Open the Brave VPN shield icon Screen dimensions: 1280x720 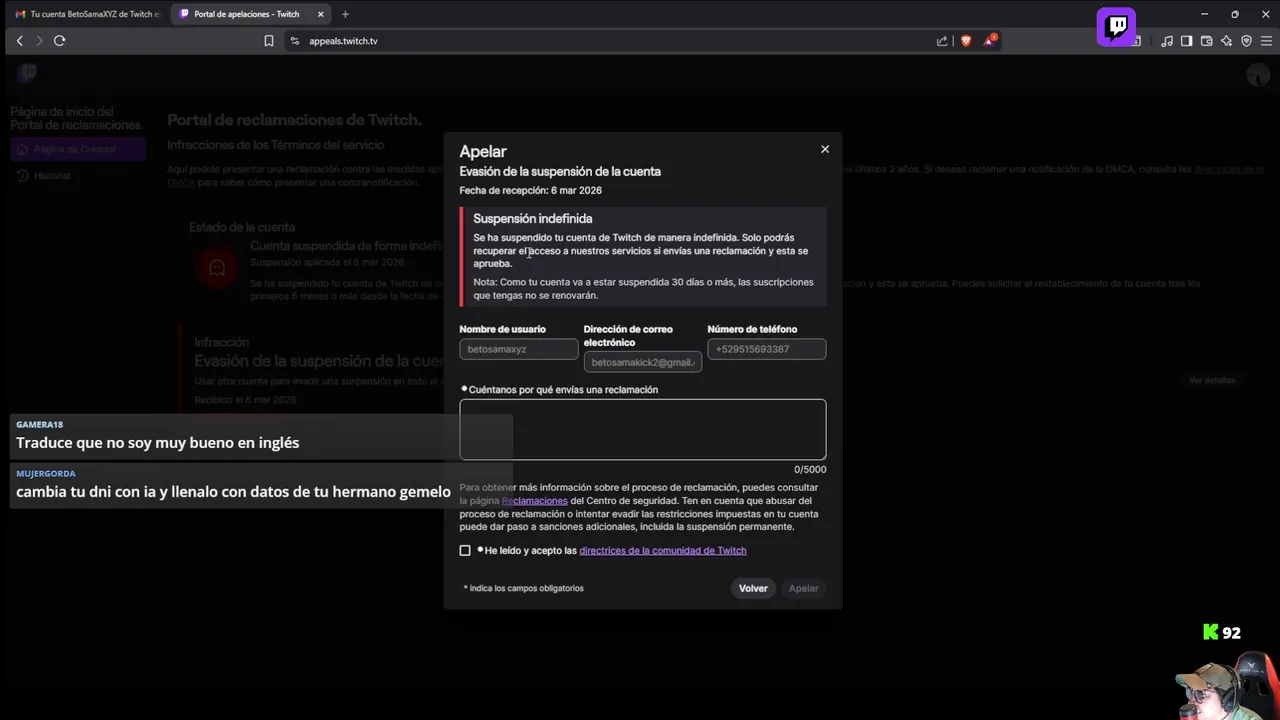[x=1246, y=41]
